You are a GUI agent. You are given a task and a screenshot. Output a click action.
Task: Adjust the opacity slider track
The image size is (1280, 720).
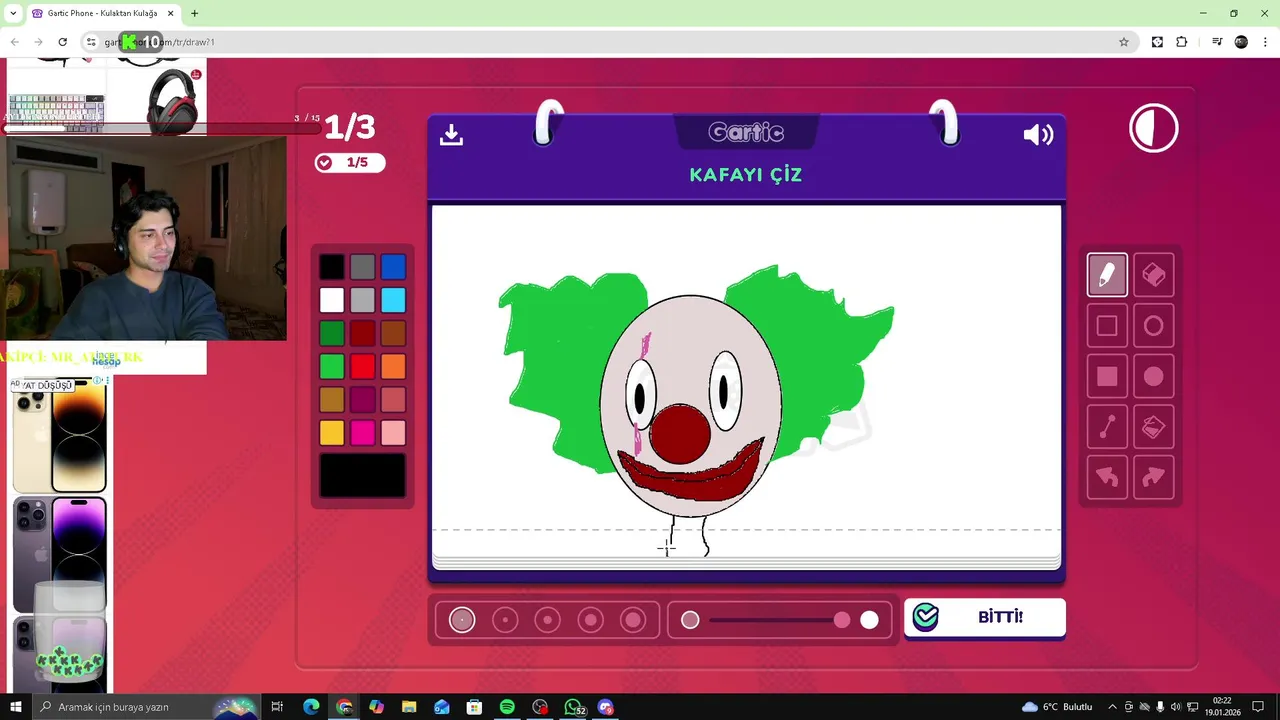pos(780,620)
